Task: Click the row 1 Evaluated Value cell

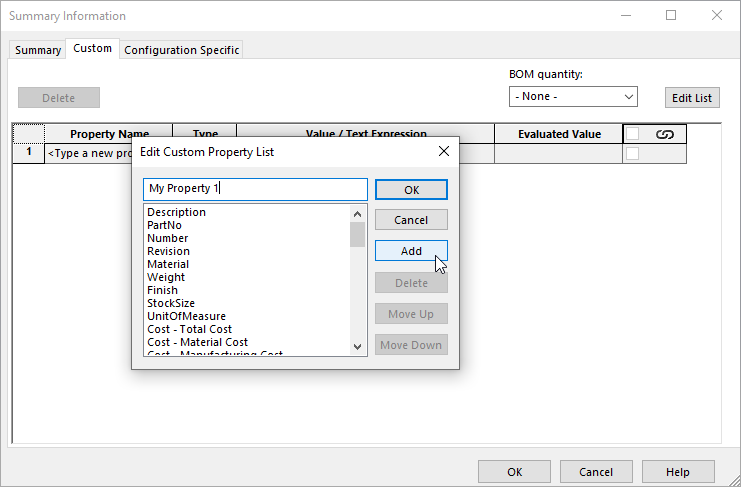Action: [x=559, y=154]
